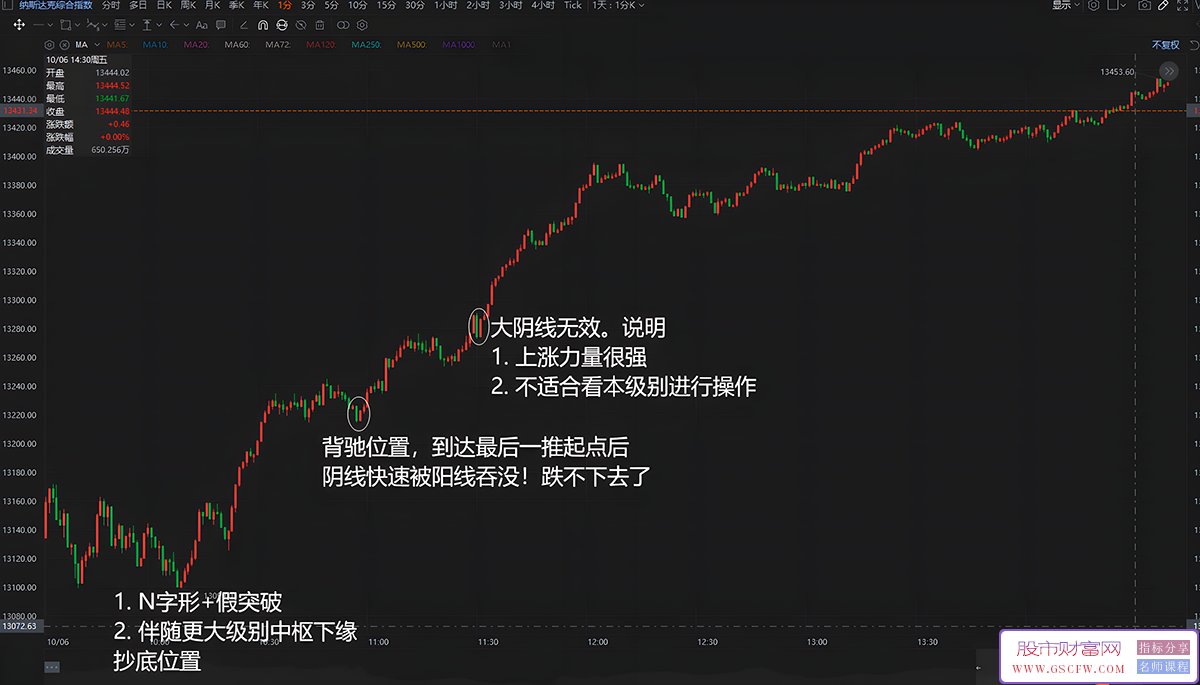Screen dimensions: 1200x685
Task: Select the 15分 timeframe
Action: click(386, 5)
